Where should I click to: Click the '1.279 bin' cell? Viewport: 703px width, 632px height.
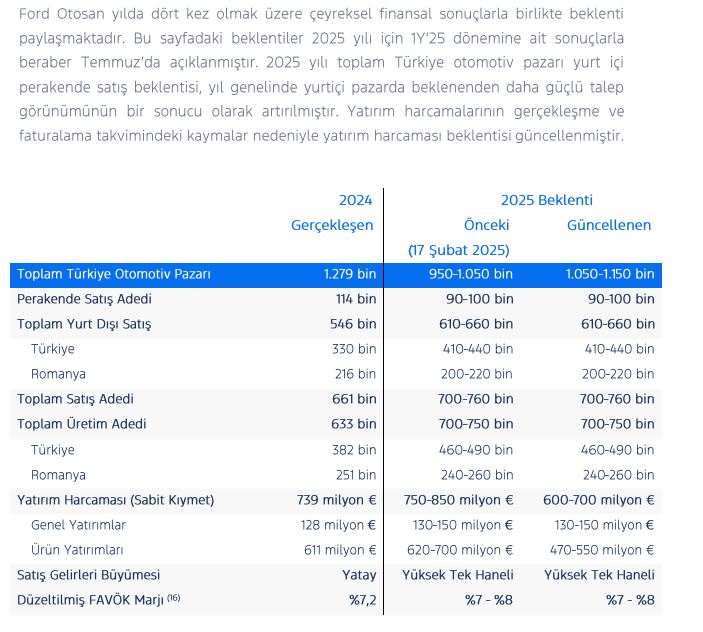[350, 274]
